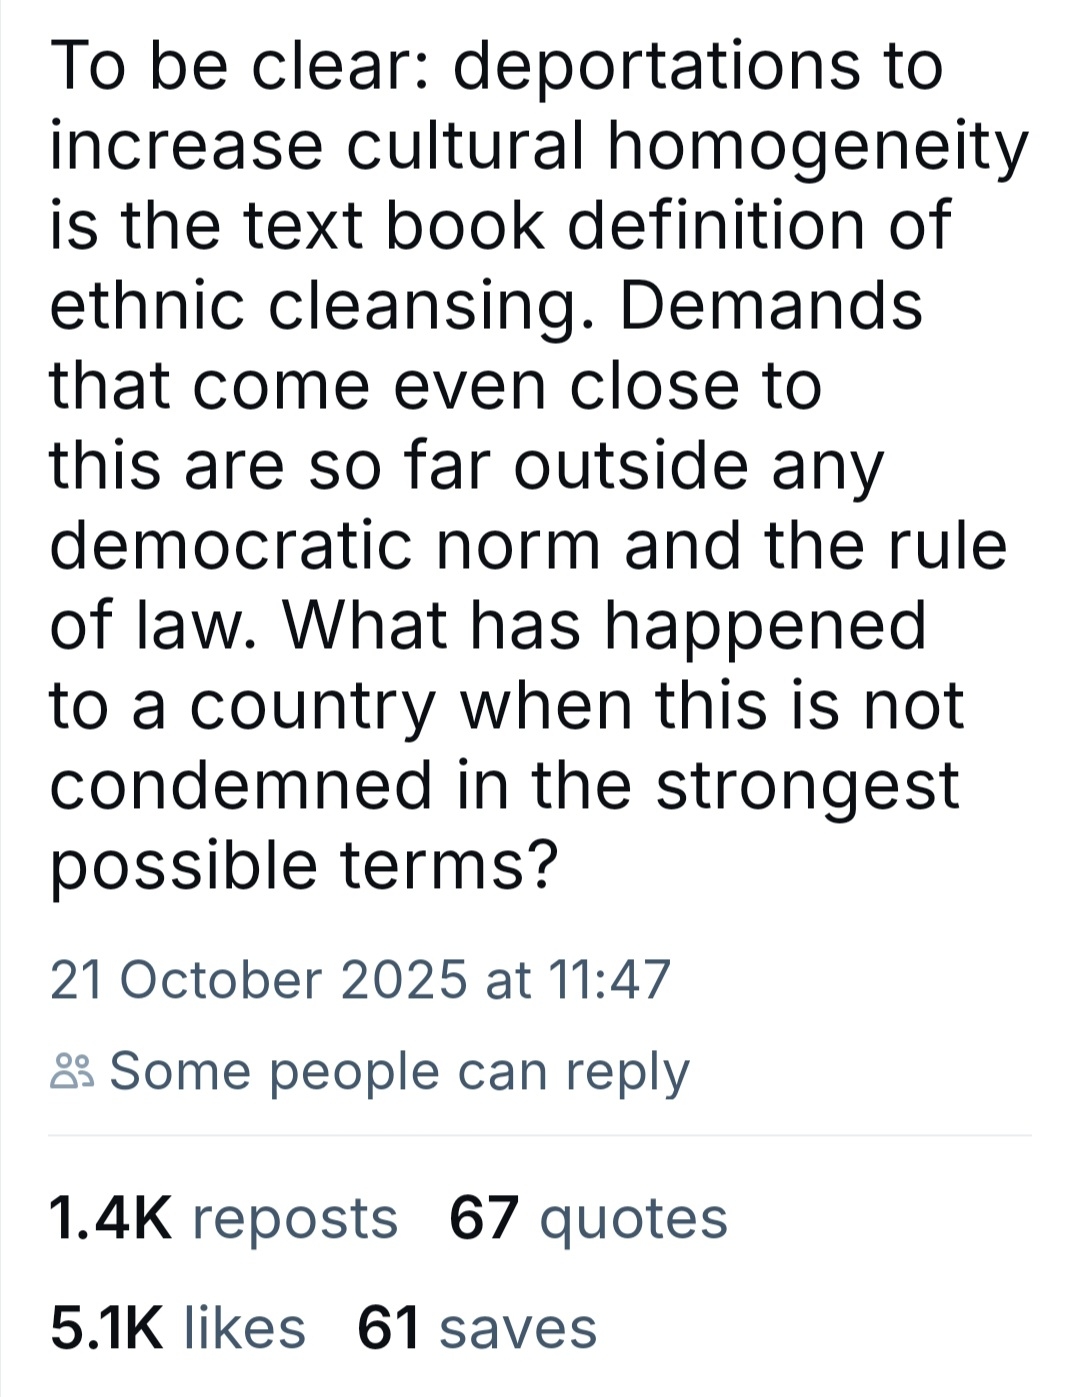Open the "Some people can reply" label
This screenshot has height=1397, width=1080.
pyautogui.click(x=399, y=1071)
